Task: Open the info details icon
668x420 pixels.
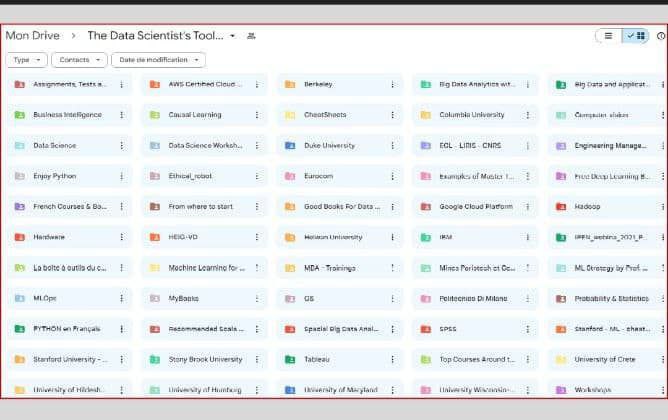Action: tap(661, 36)
